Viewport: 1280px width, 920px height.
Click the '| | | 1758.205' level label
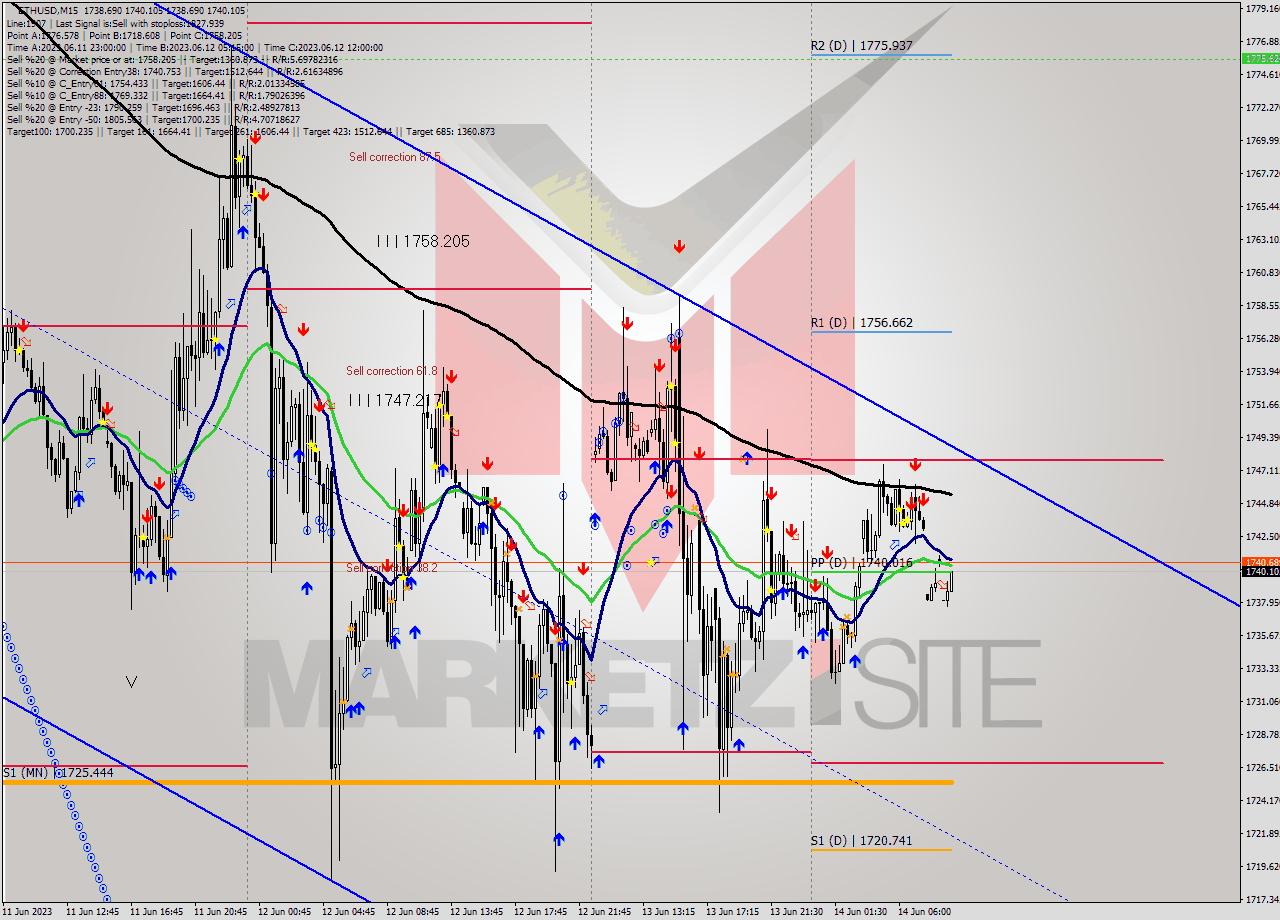[423, 241]
